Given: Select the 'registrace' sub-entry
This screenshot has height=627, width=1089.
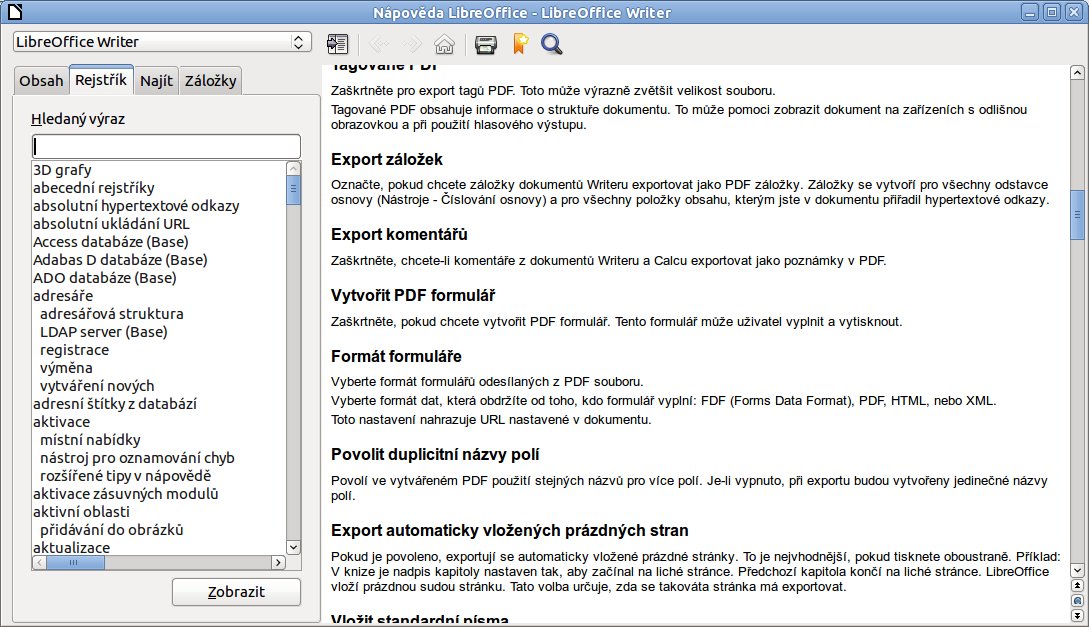Looking at the screenshot, I should pos(74,350).
